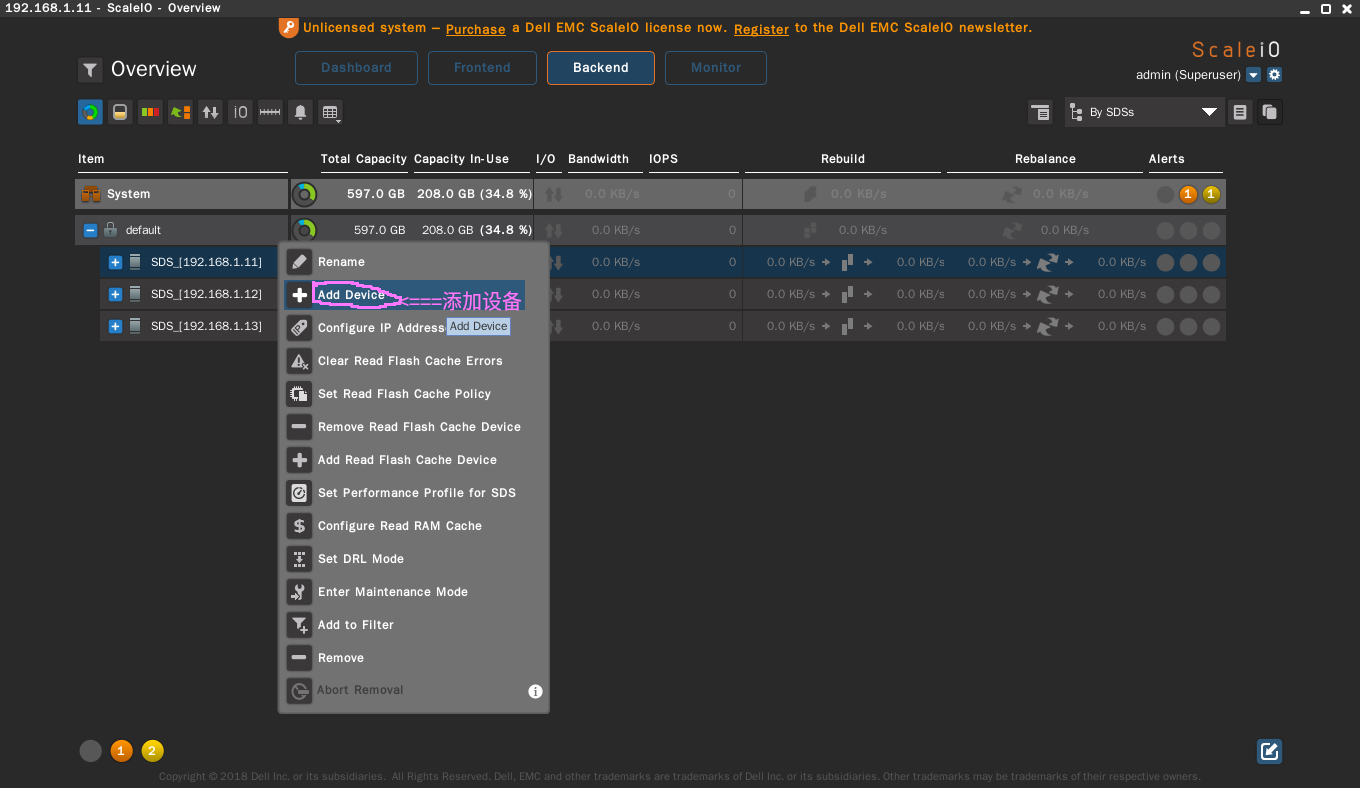1360x788 pixels.
Task: Select Remove from the context menu
Action: point(414,658)
